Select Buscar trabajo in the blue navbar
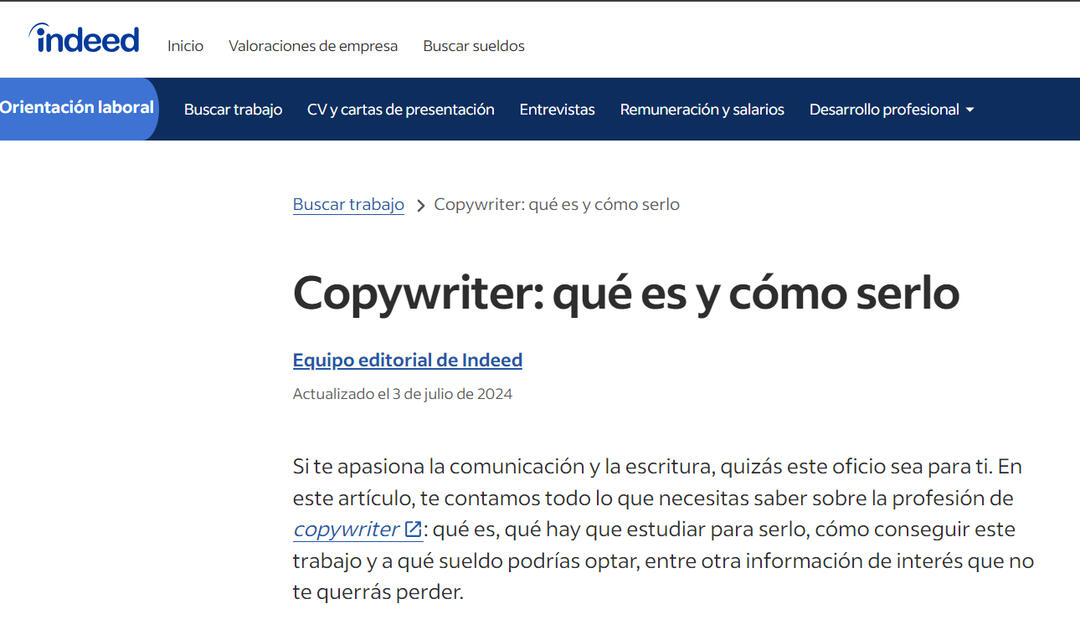 pos(233,110)
